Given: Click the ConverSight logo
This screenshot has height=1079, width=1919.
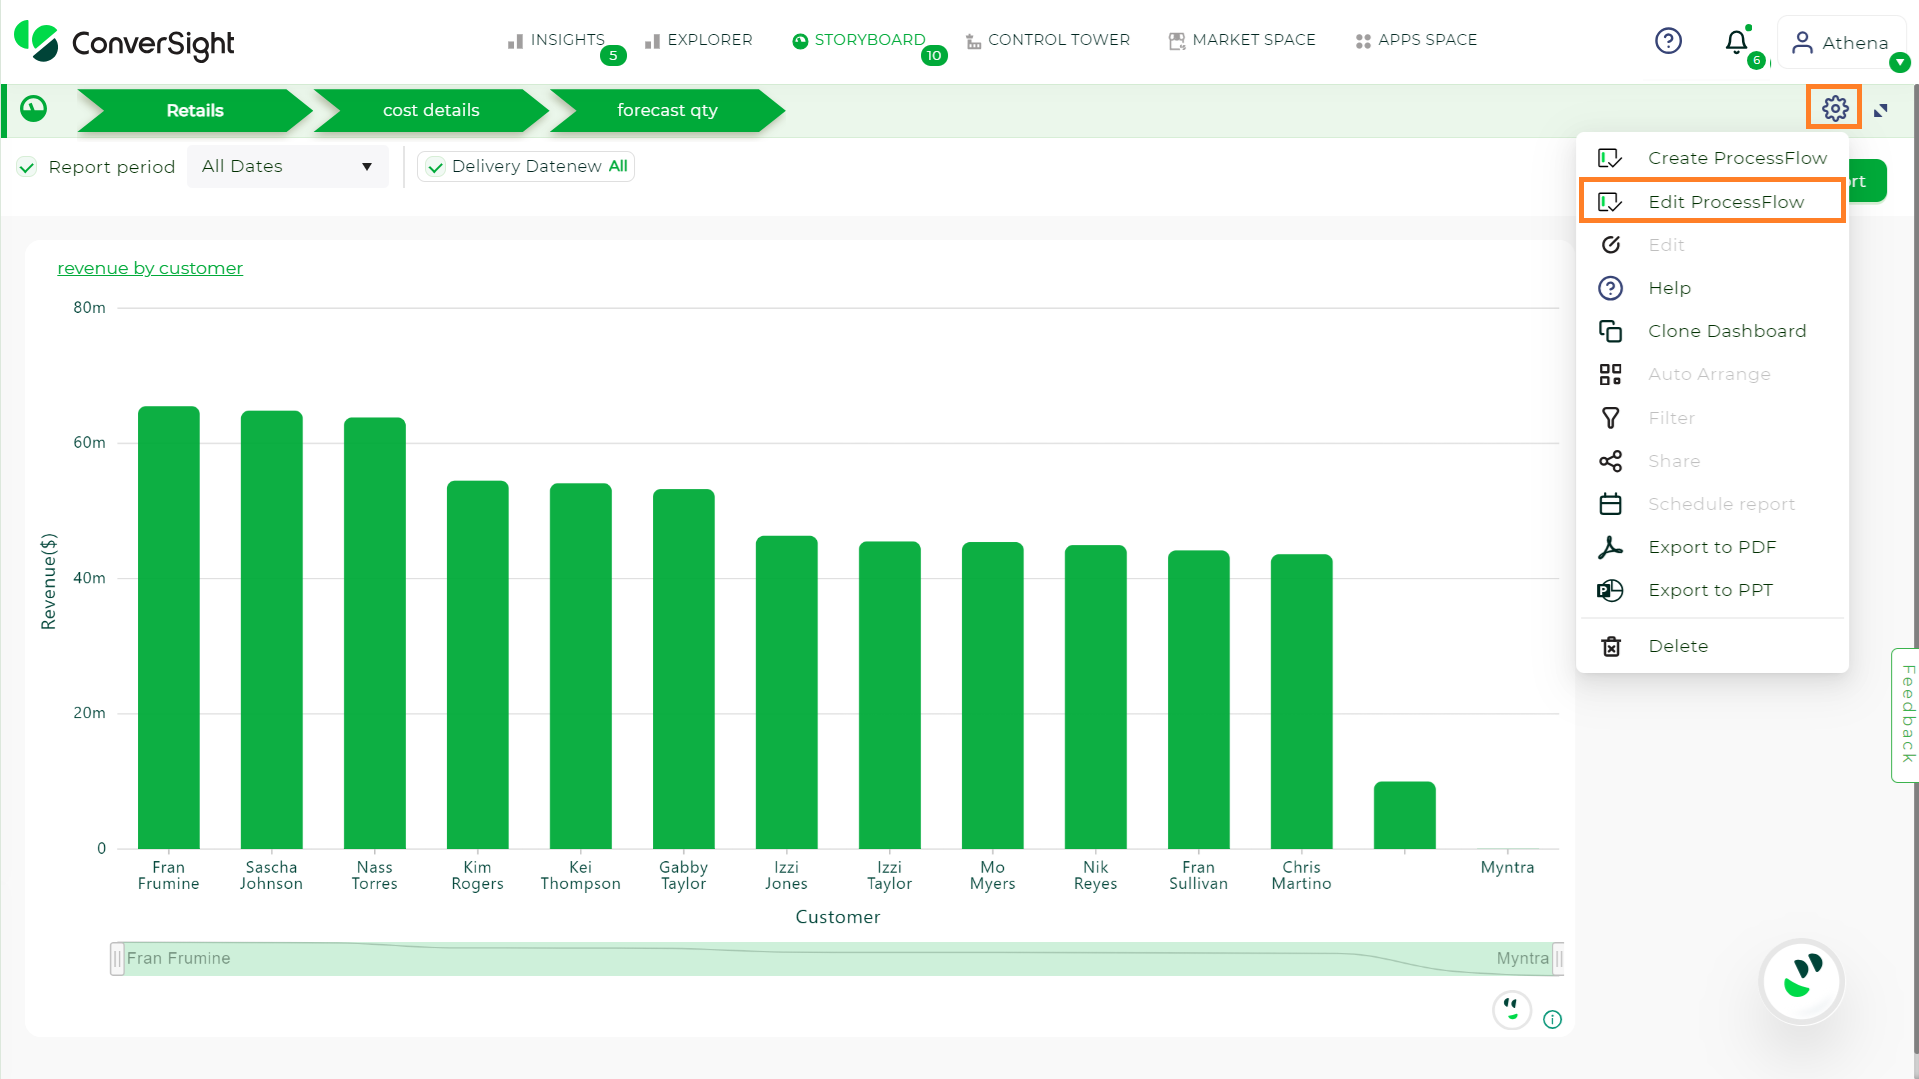Looking at the screenshot, I should click(124, 42).
